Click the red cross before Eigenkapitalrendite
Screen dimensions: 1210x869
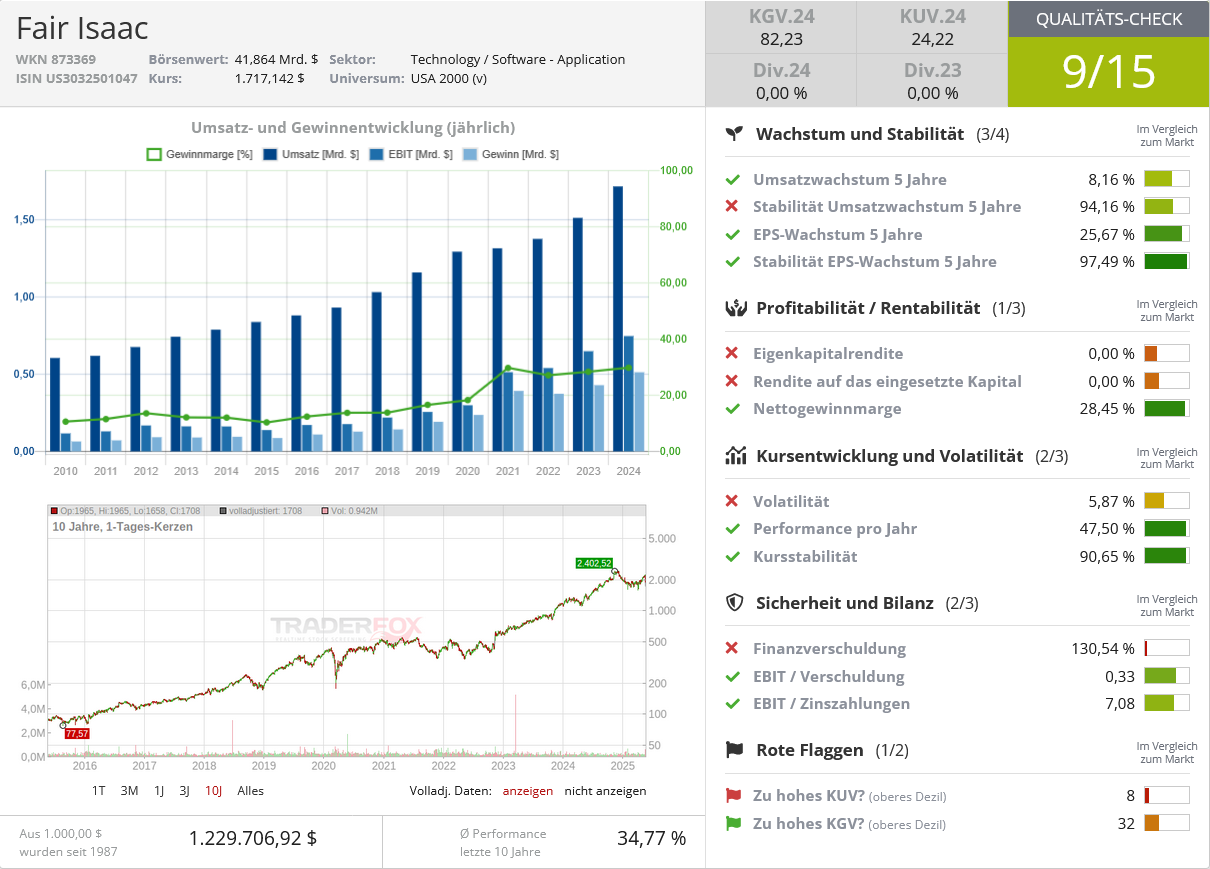click(x=733, y=353)
